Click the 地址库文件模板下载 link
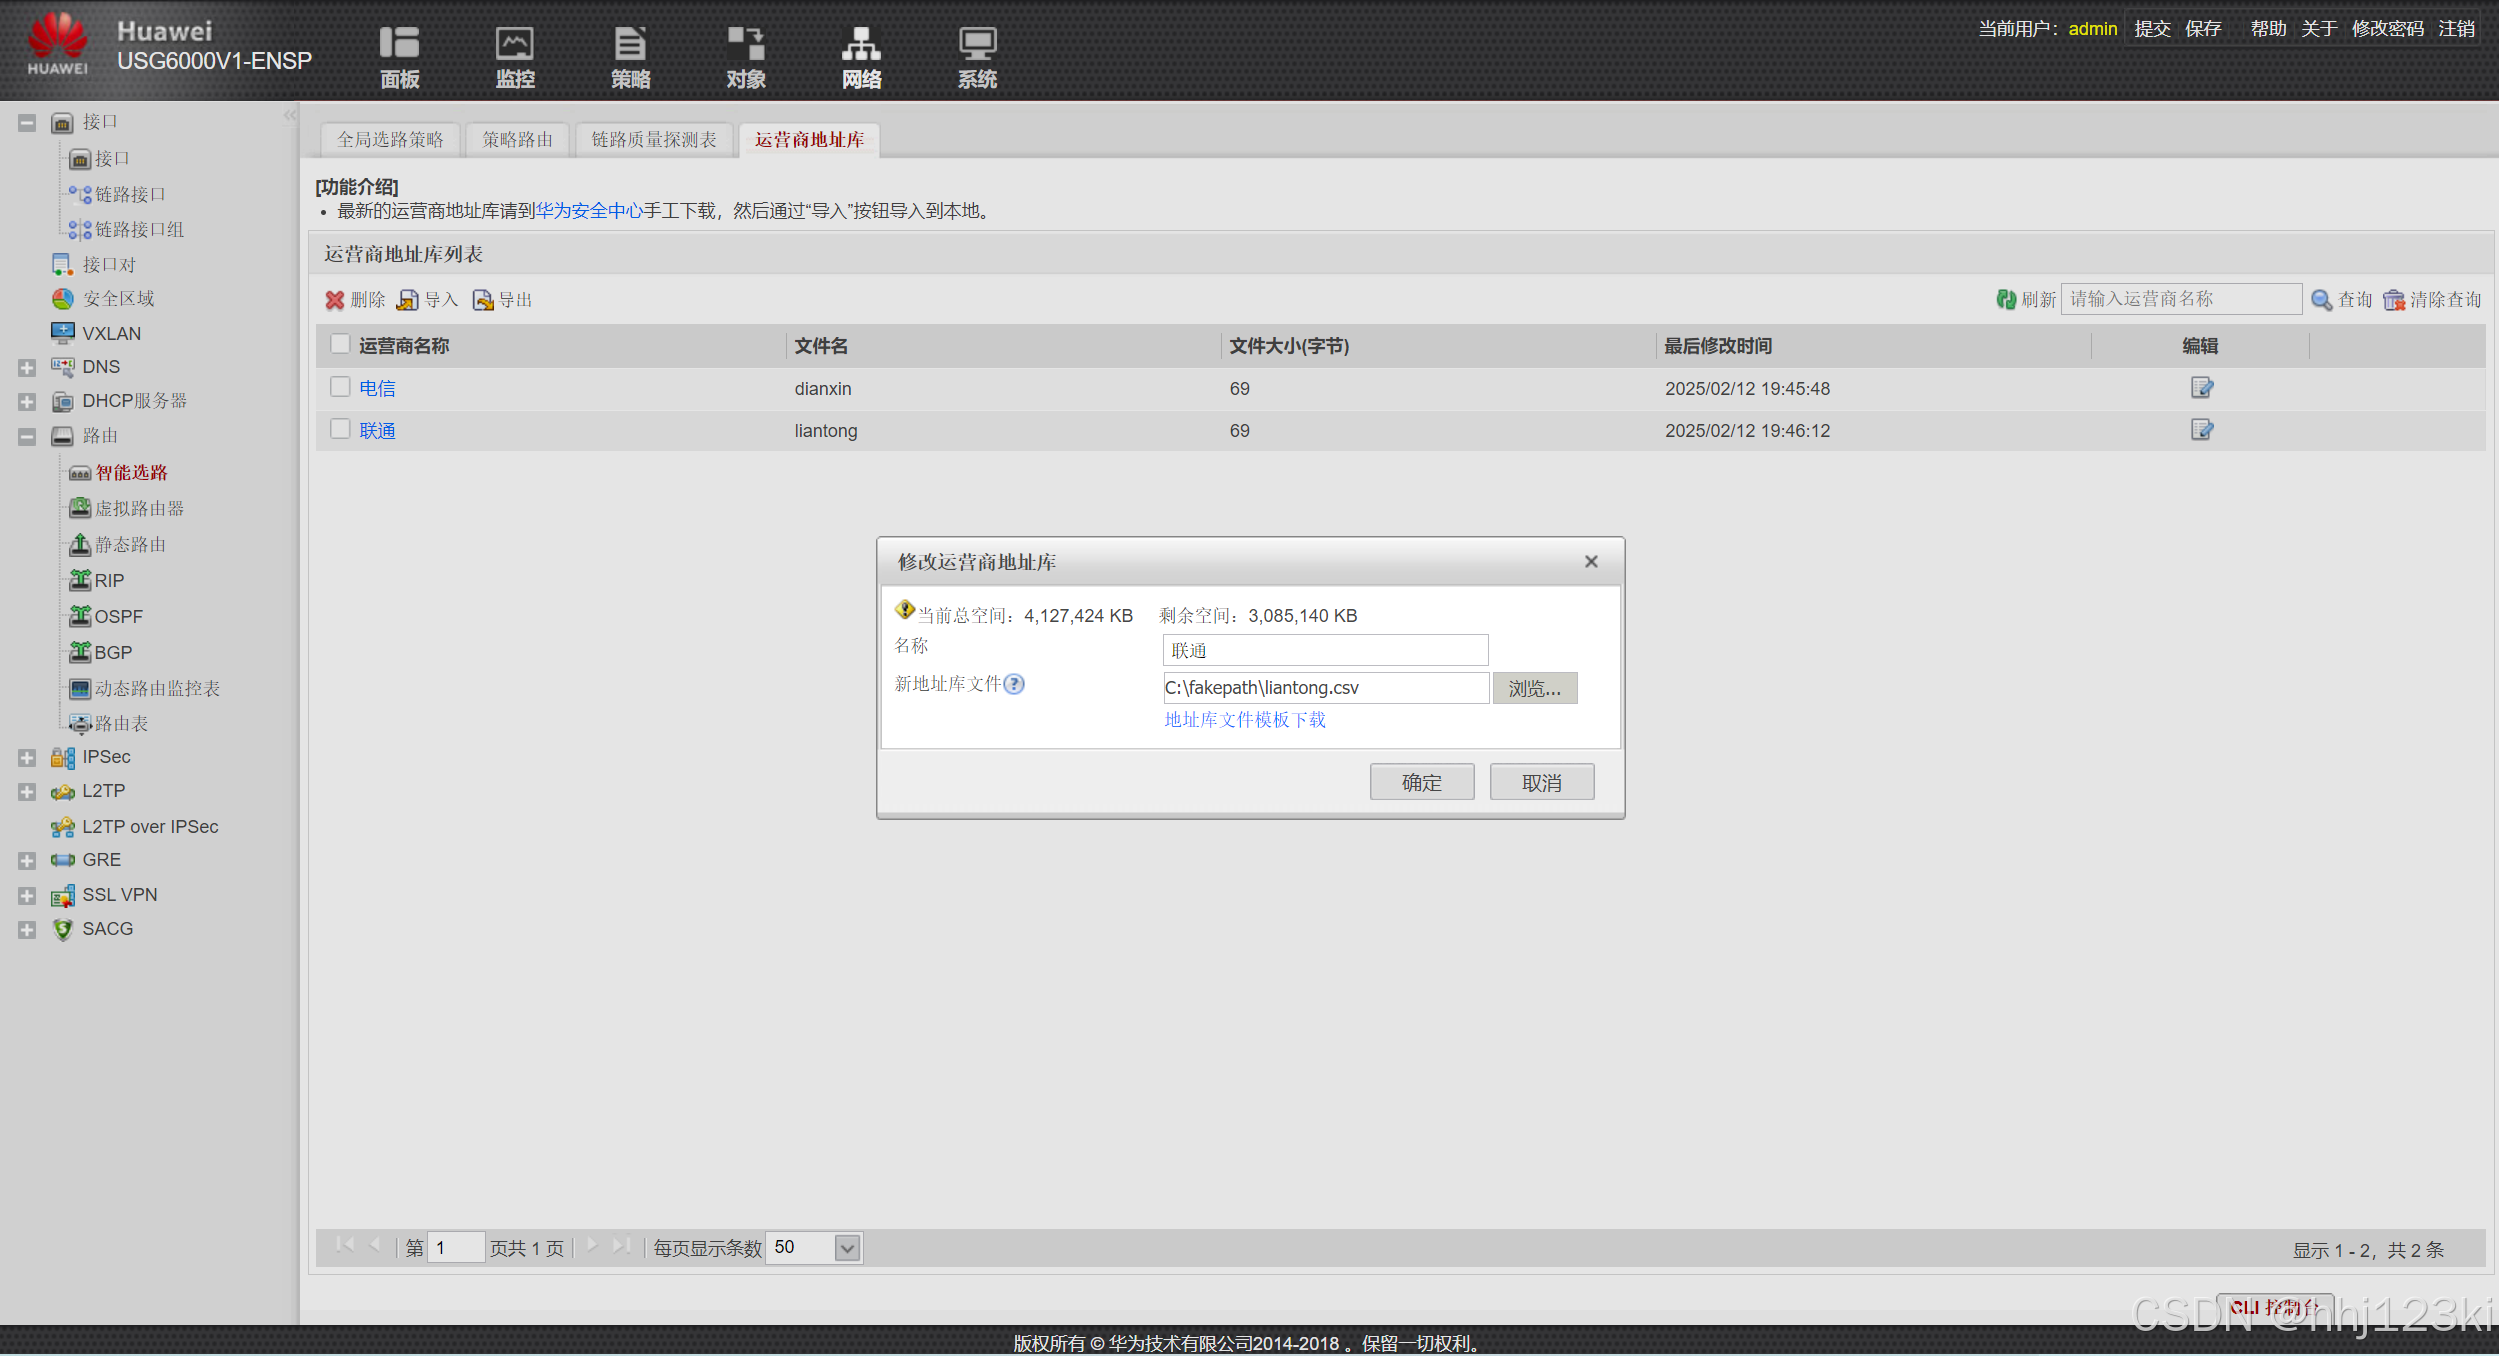Image resolution: width=2499 pixels, height=1356 pixels. tap(1245, 720)
